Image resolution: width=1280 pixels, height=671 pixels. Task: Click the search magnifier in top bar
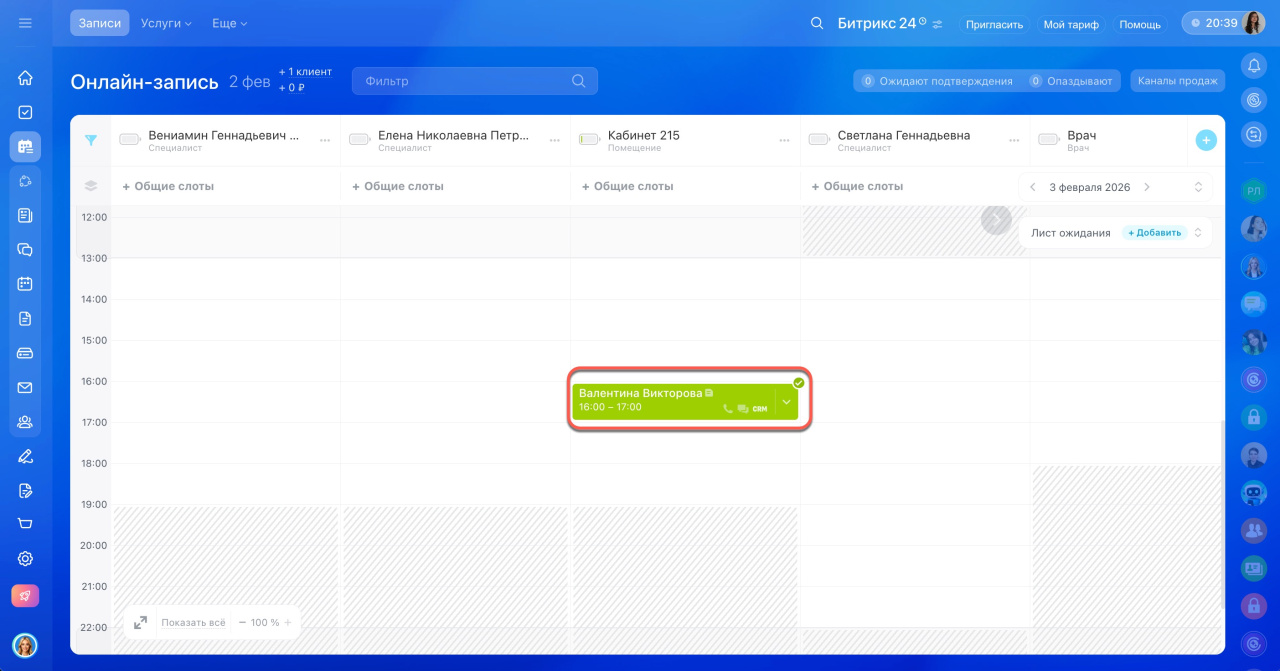[817, 24]
